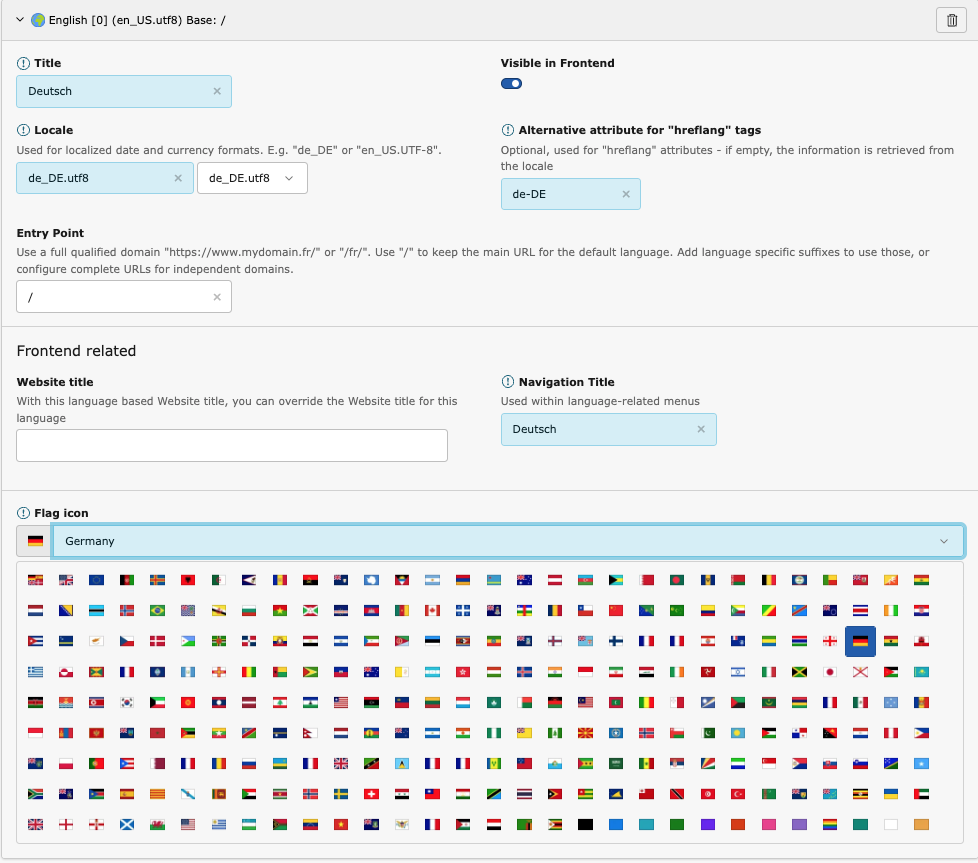Select the Union Jack flag icon
This screenshot has height=863, width=978.
point(35,823)
